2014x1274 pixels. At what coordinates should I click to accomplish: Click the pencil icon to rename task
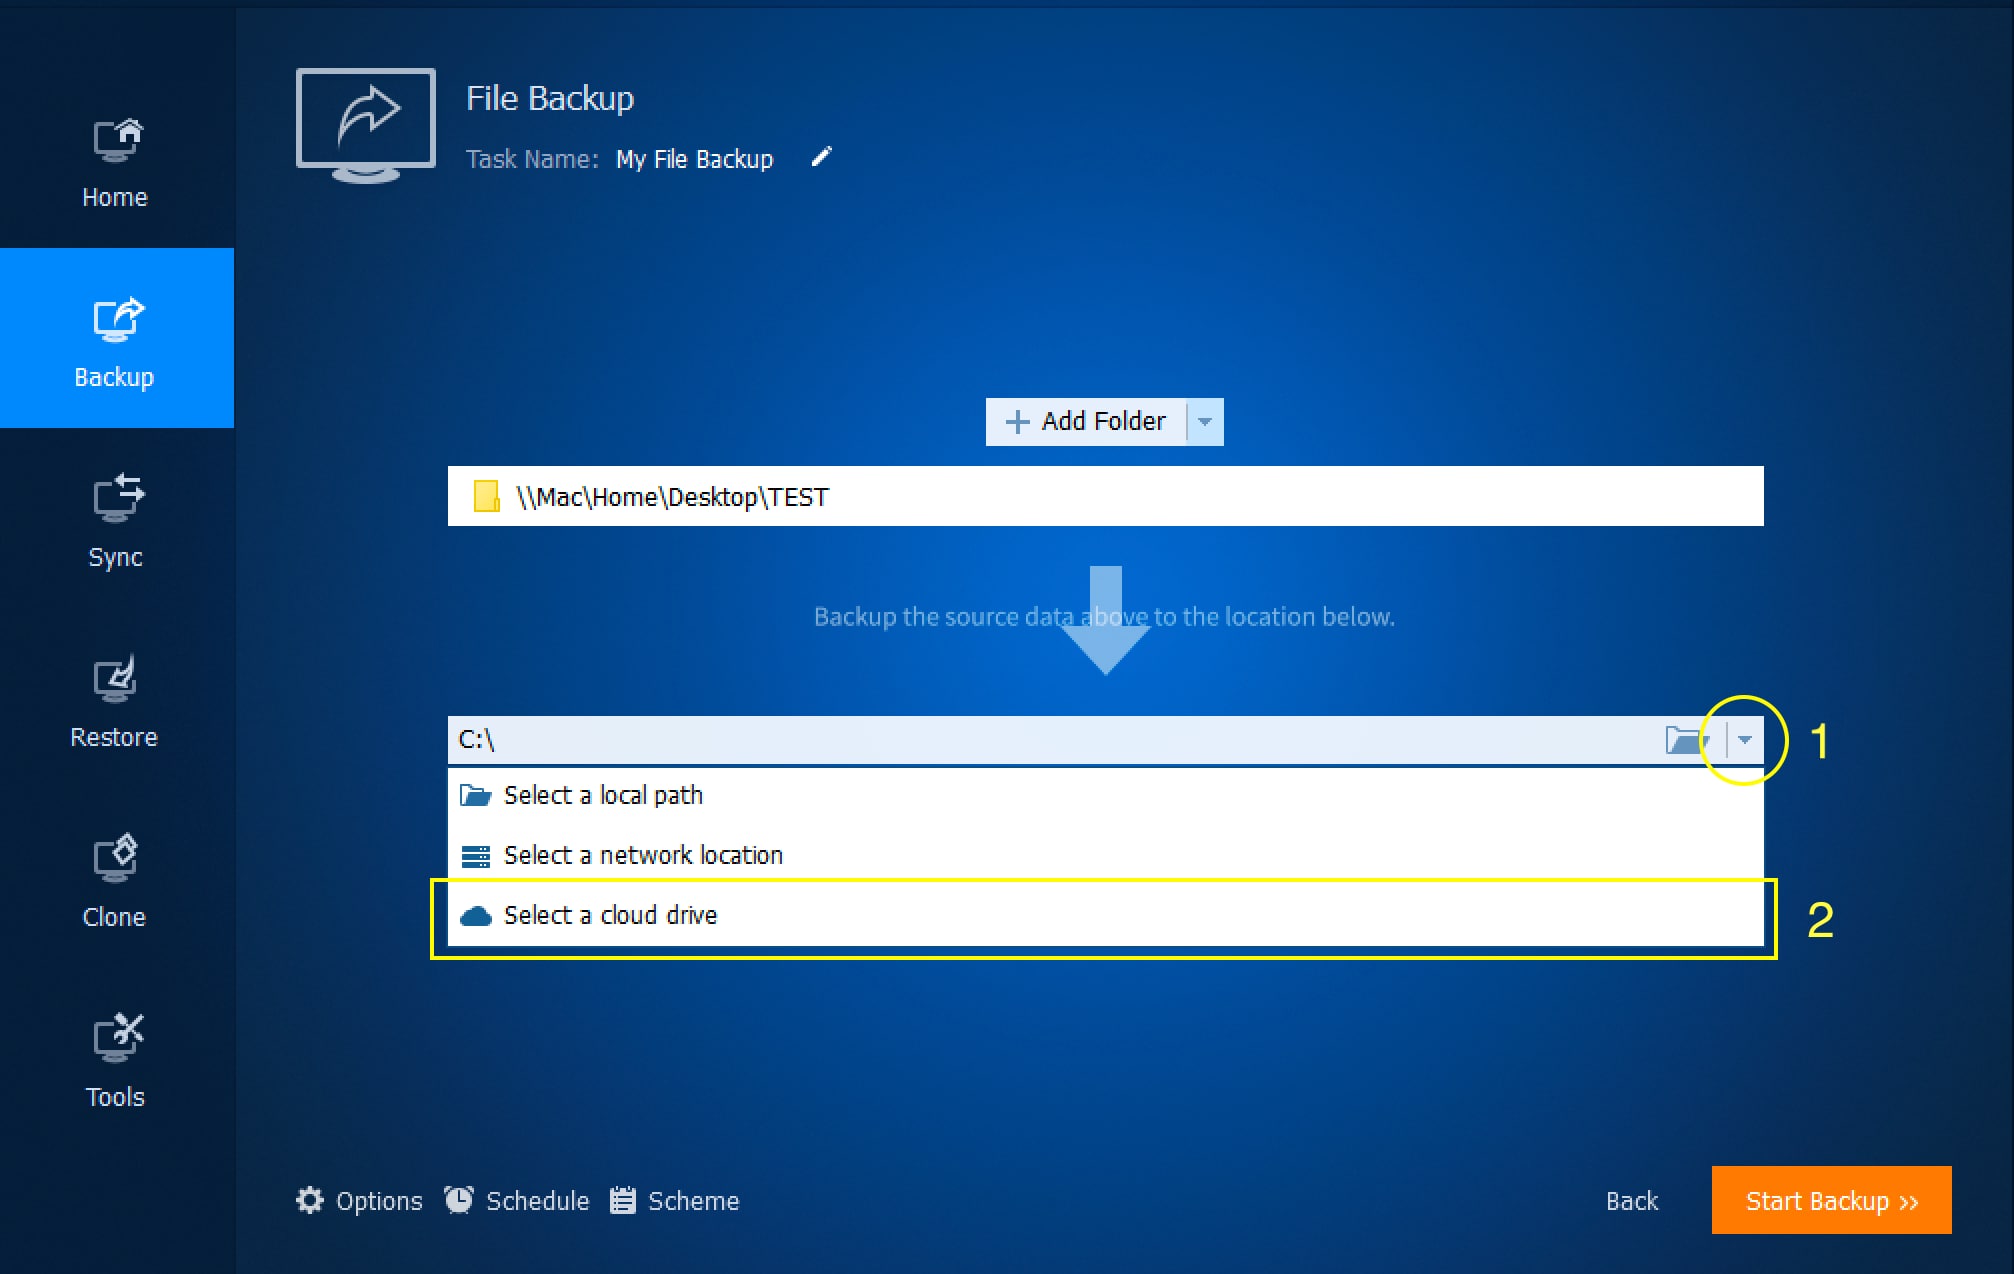pyautogui.click(x=821, y=157)
